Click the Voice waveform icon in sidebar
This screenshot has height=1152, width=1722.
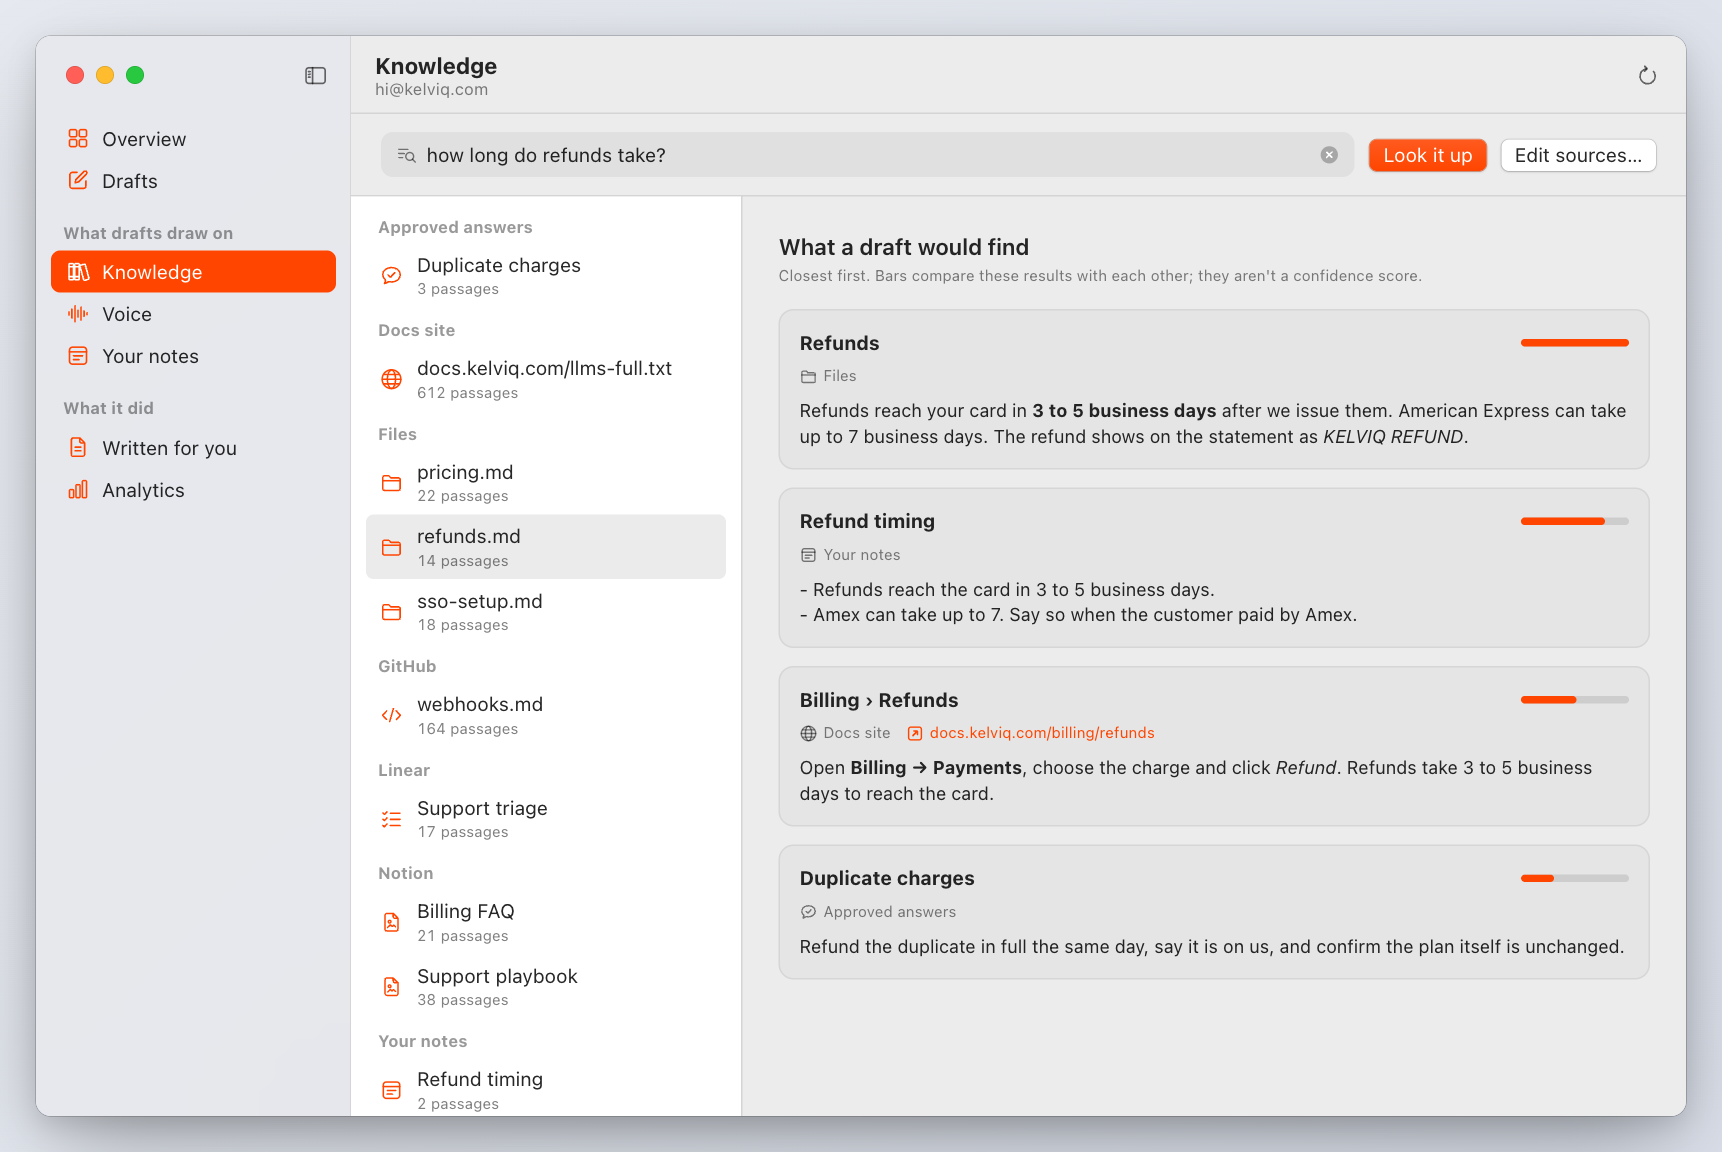(78, 314)
